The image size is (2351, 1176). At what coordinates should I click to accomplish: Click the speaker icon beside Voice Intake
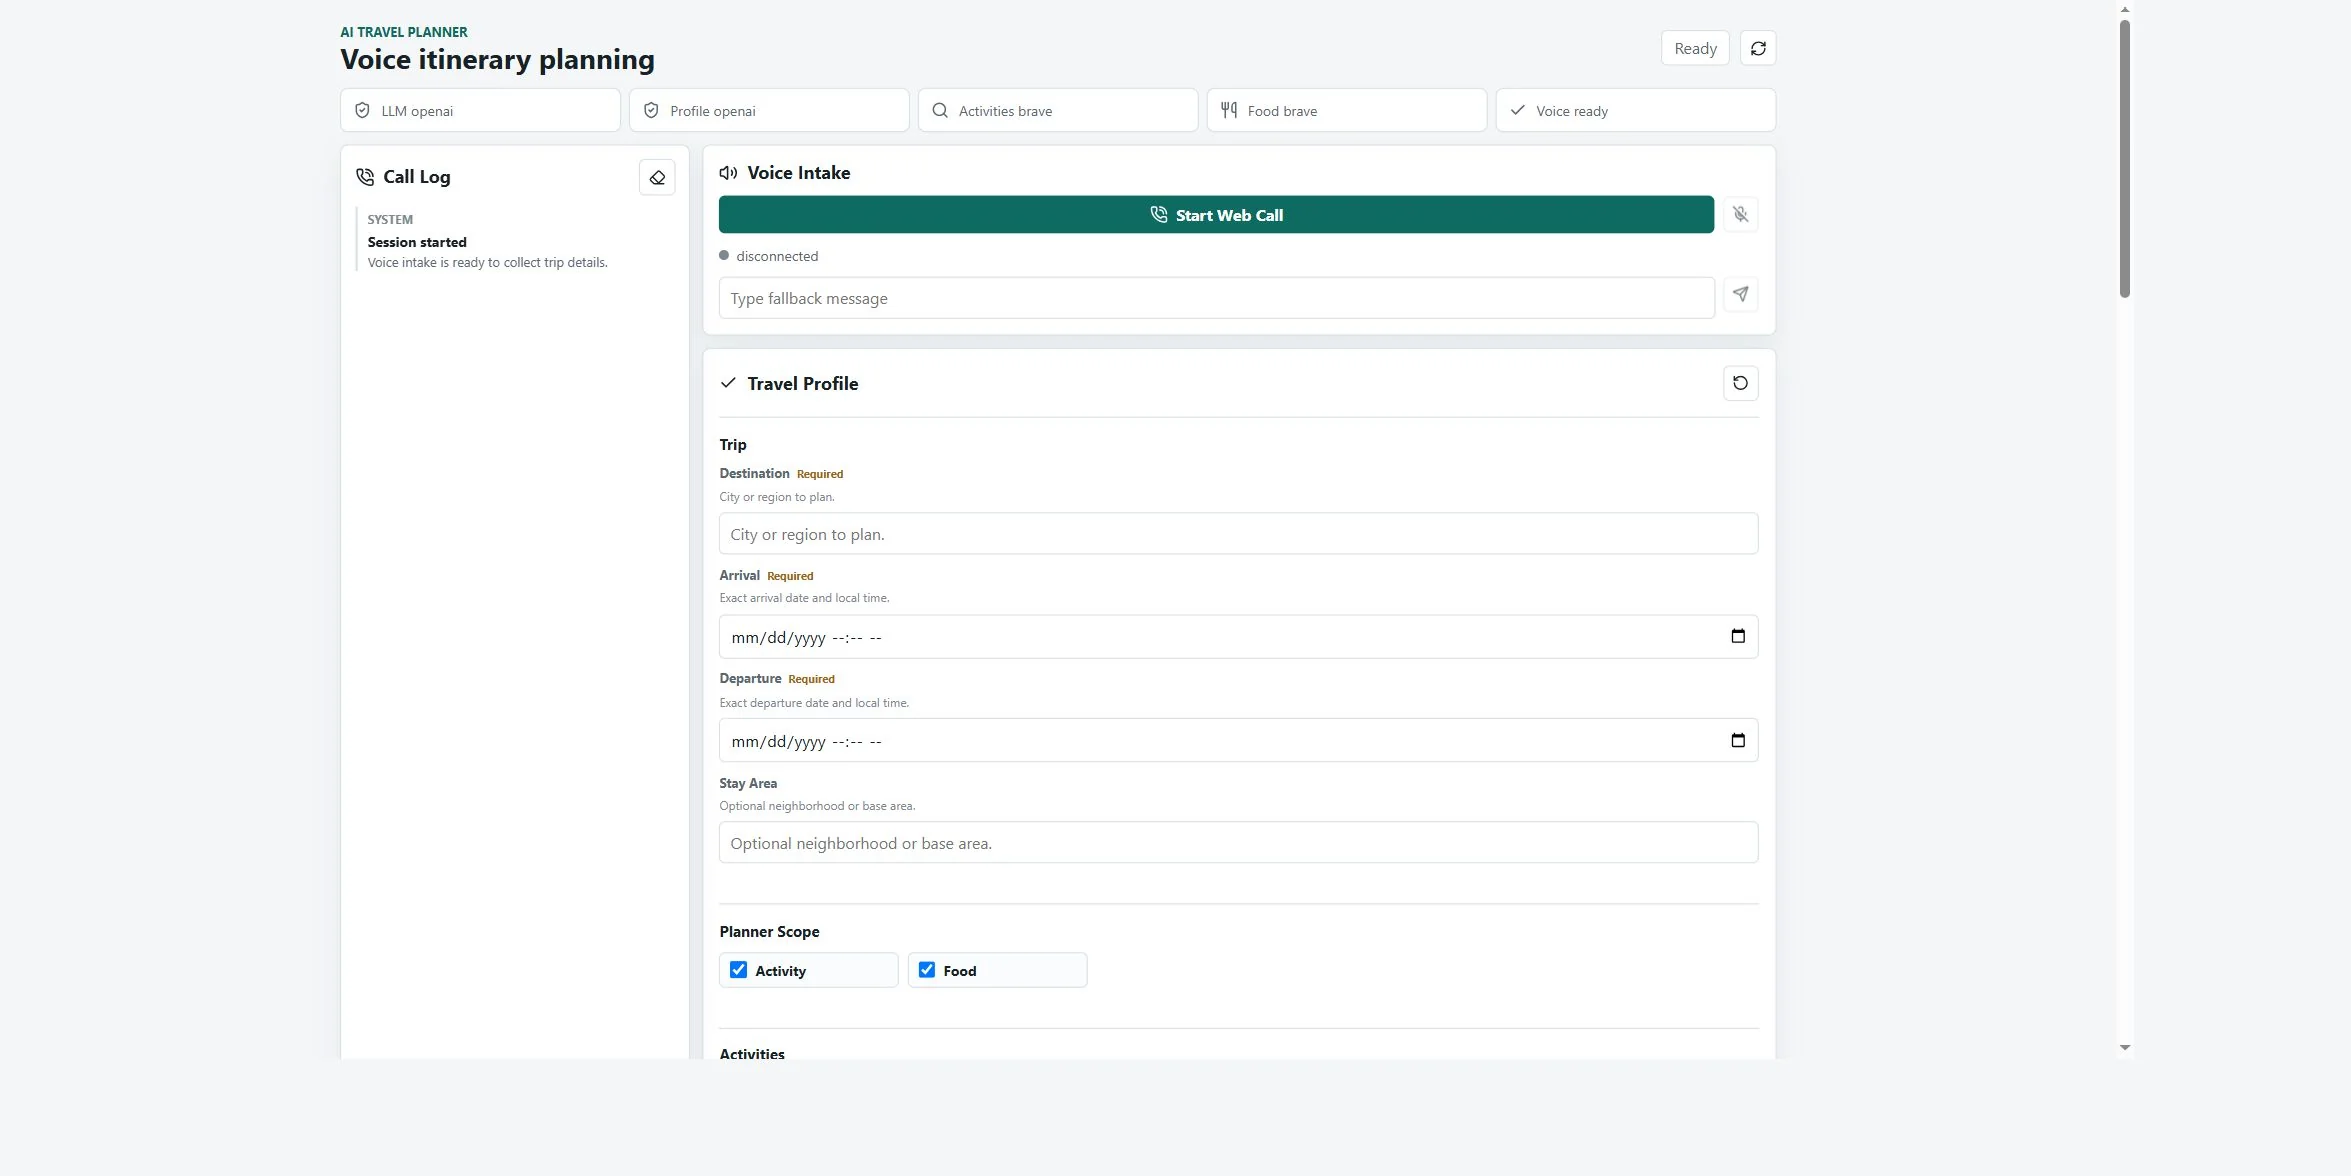pos(728,173)
